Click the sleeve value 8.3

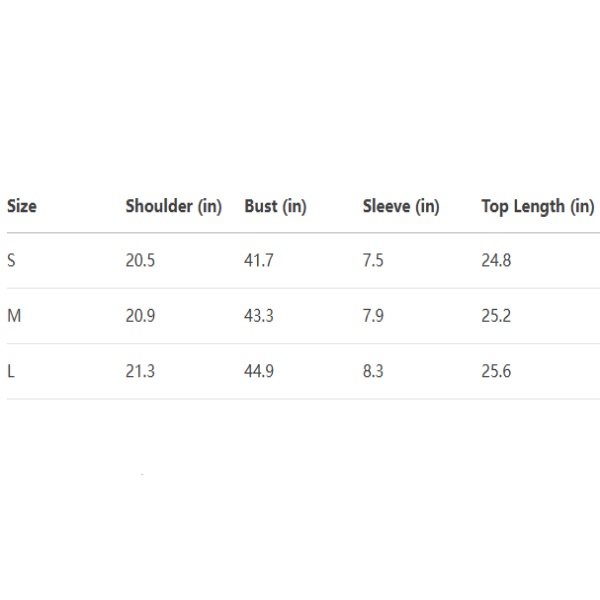pyautogui.click(x=373, y=371)
